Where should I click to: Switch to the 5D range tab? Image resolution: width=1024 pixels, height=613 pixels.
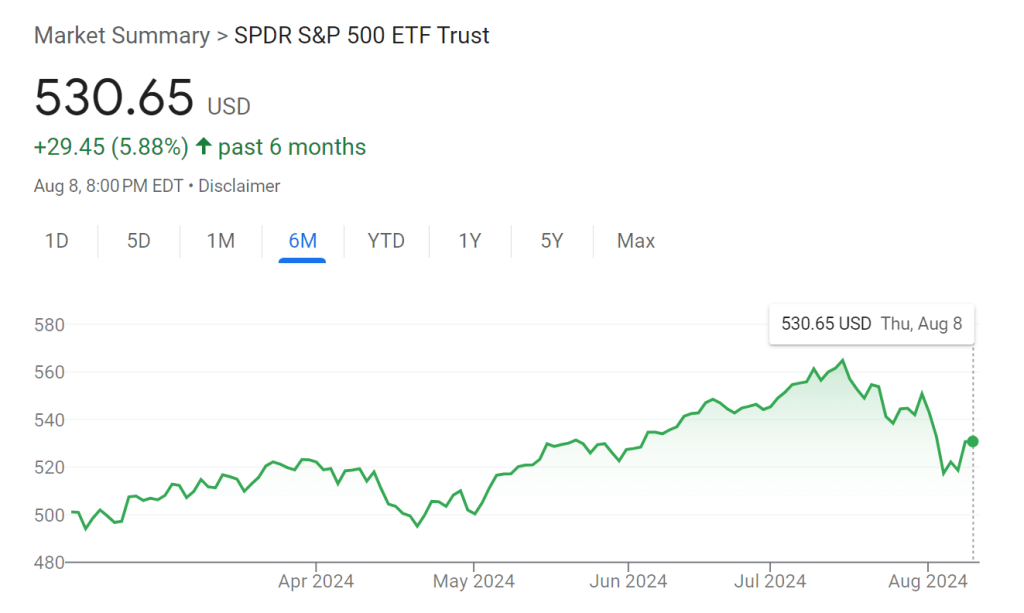[139, 241]
